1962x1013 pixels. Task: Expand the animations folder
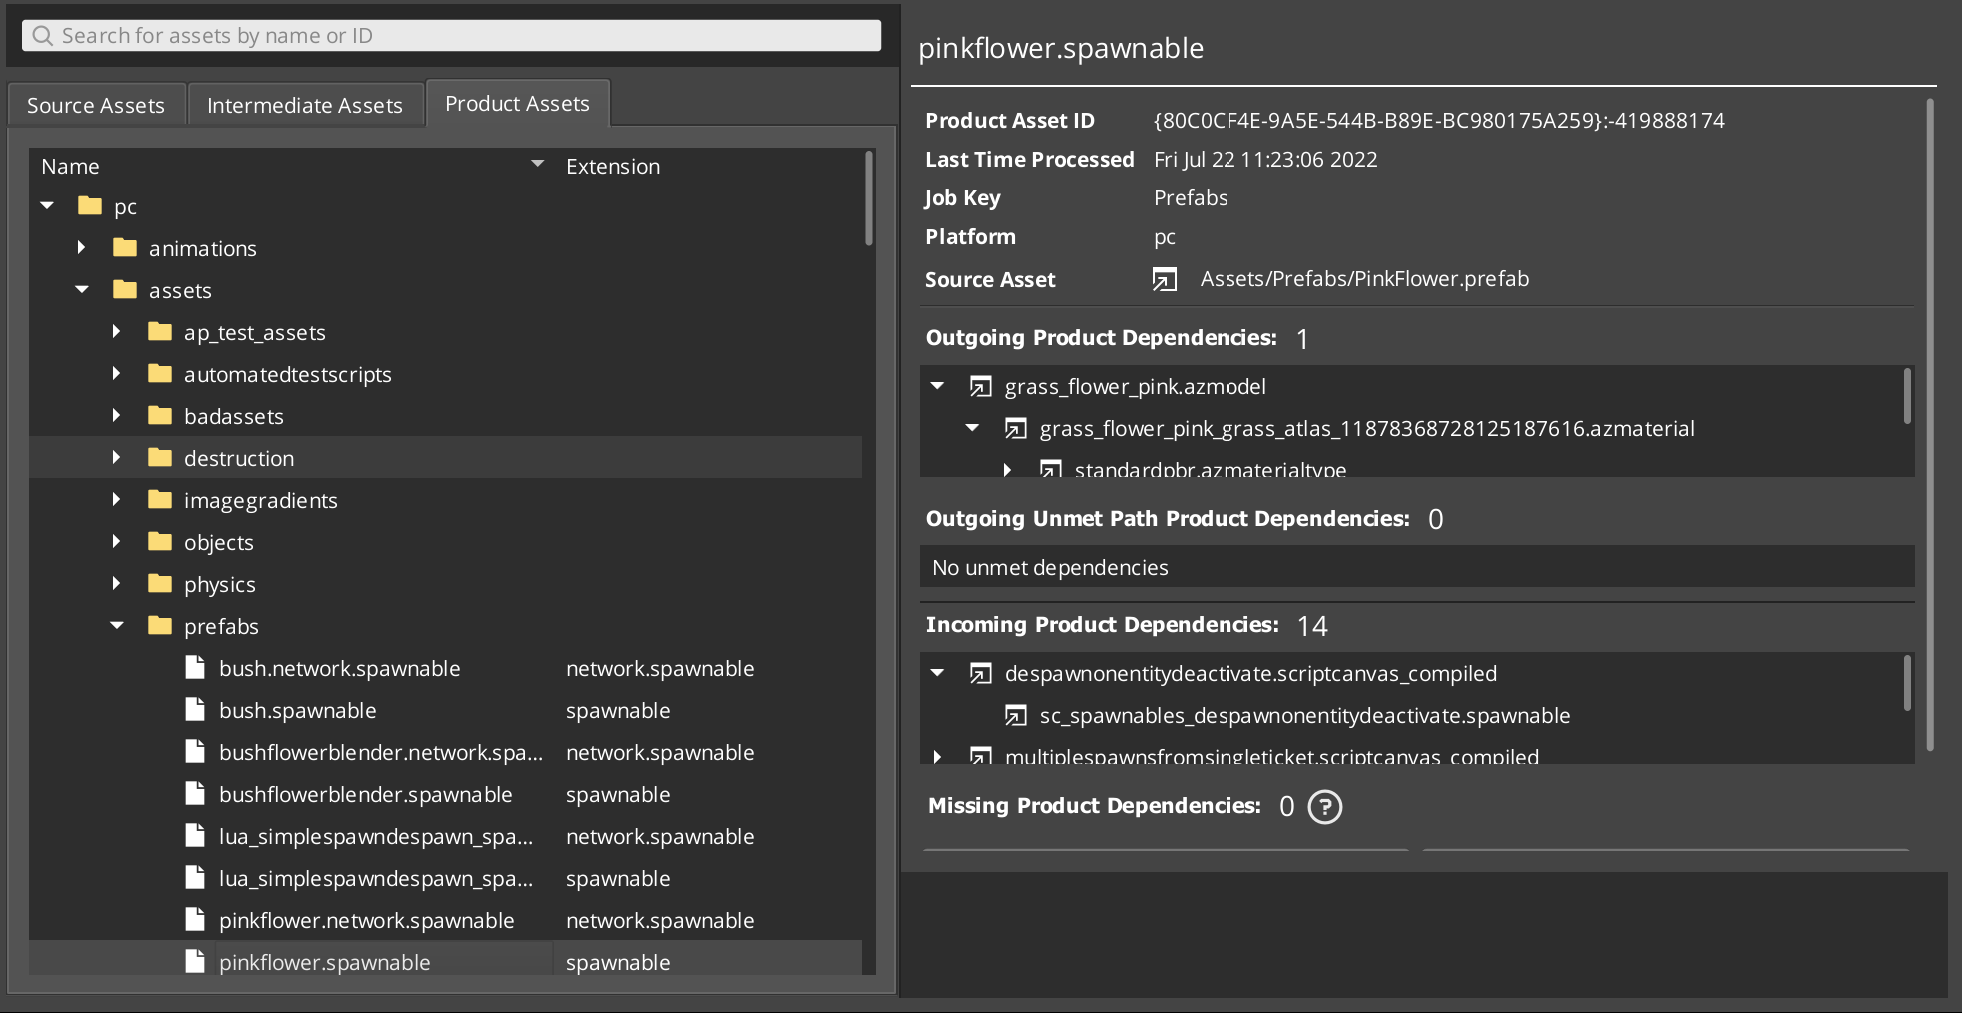click(82, 247)
